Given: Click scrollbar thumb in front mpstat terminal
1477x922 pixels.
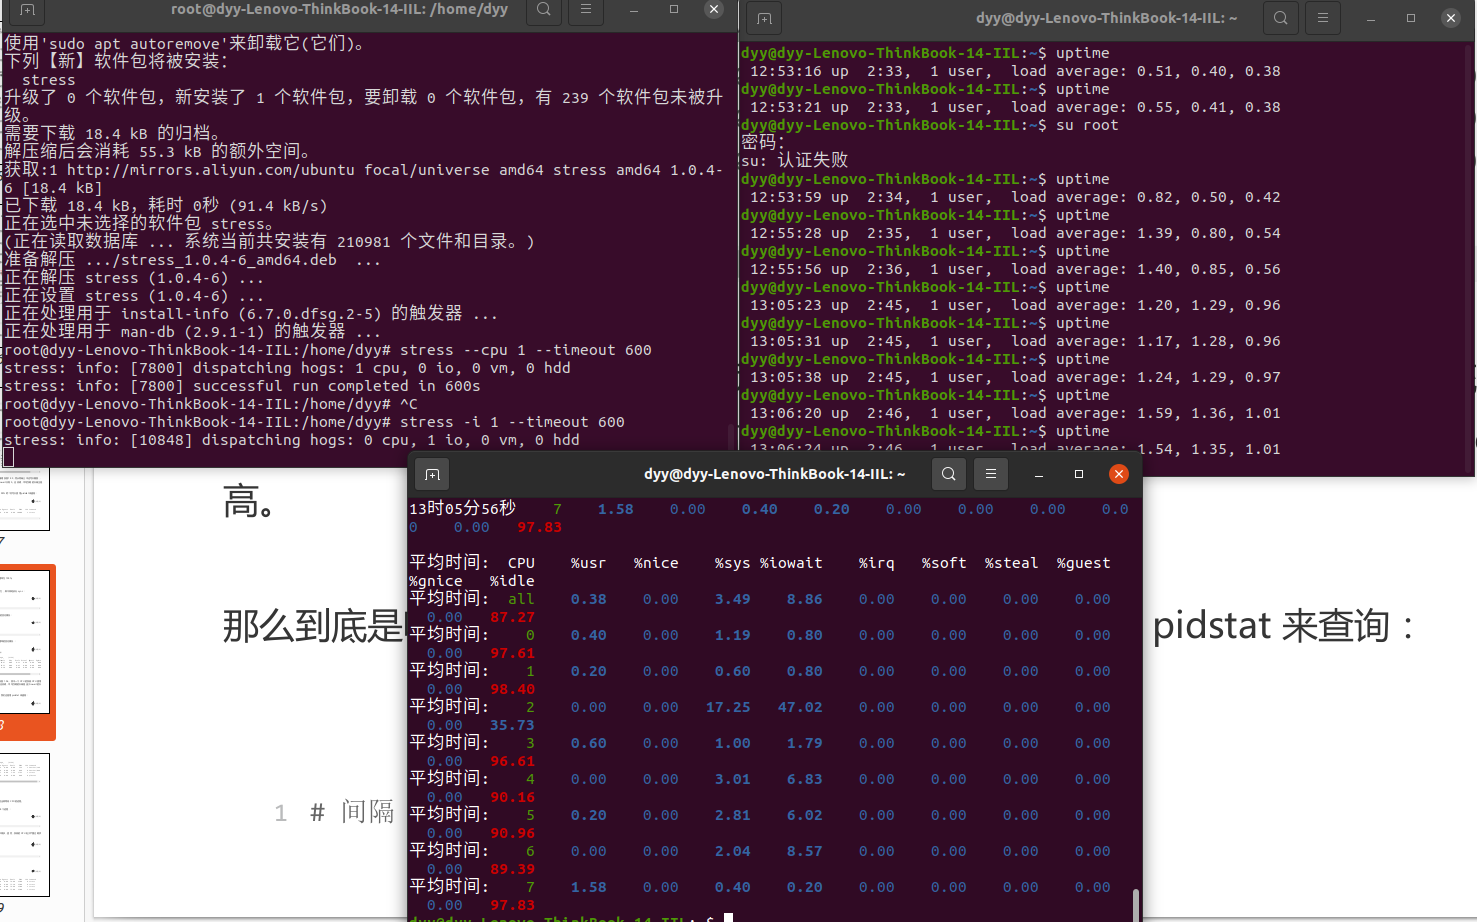Looking at the screenshot, I should pyautogui.click(x=1136, y=904).
